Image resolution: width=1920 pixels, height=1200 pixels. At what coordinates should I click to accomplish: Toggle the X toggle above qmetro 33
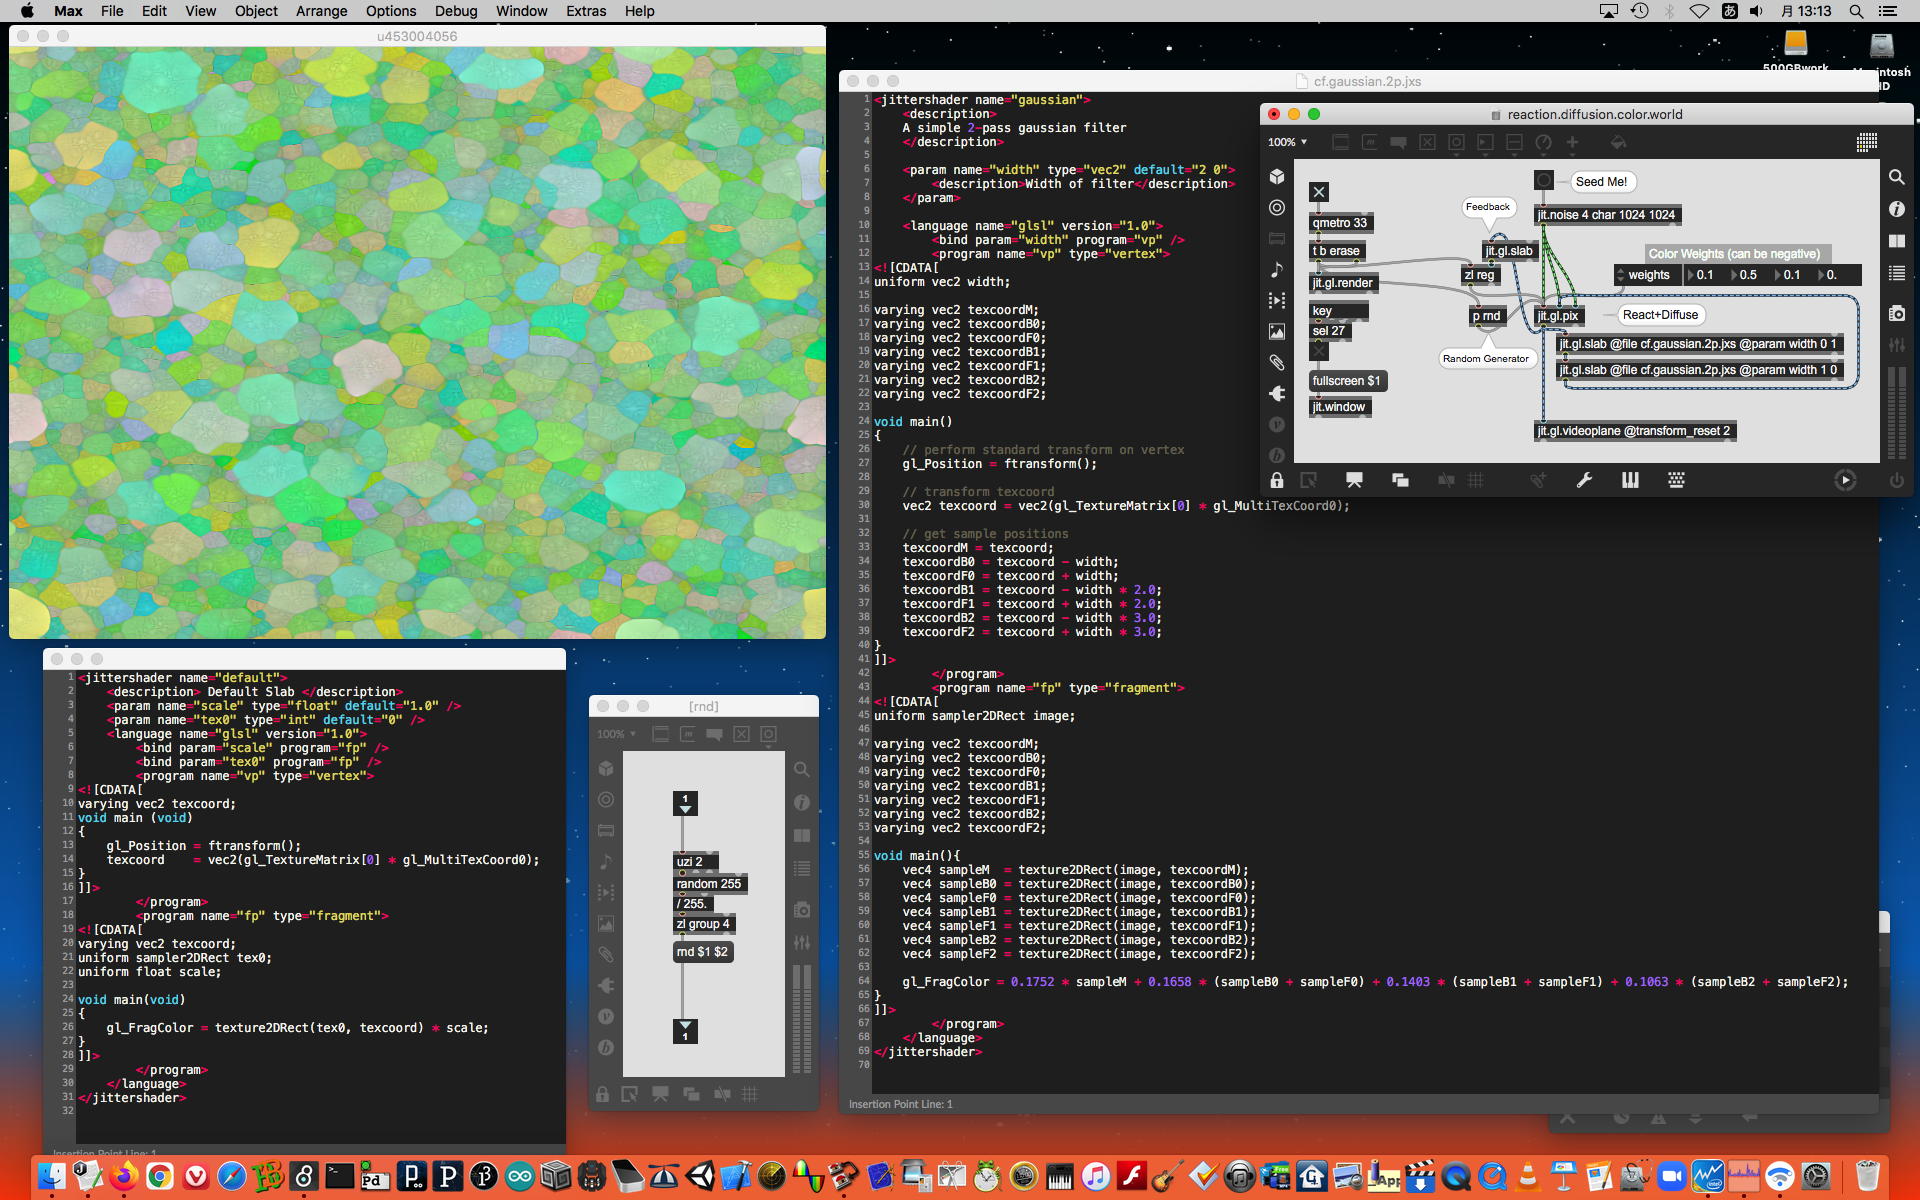[x=1319, y=192]
